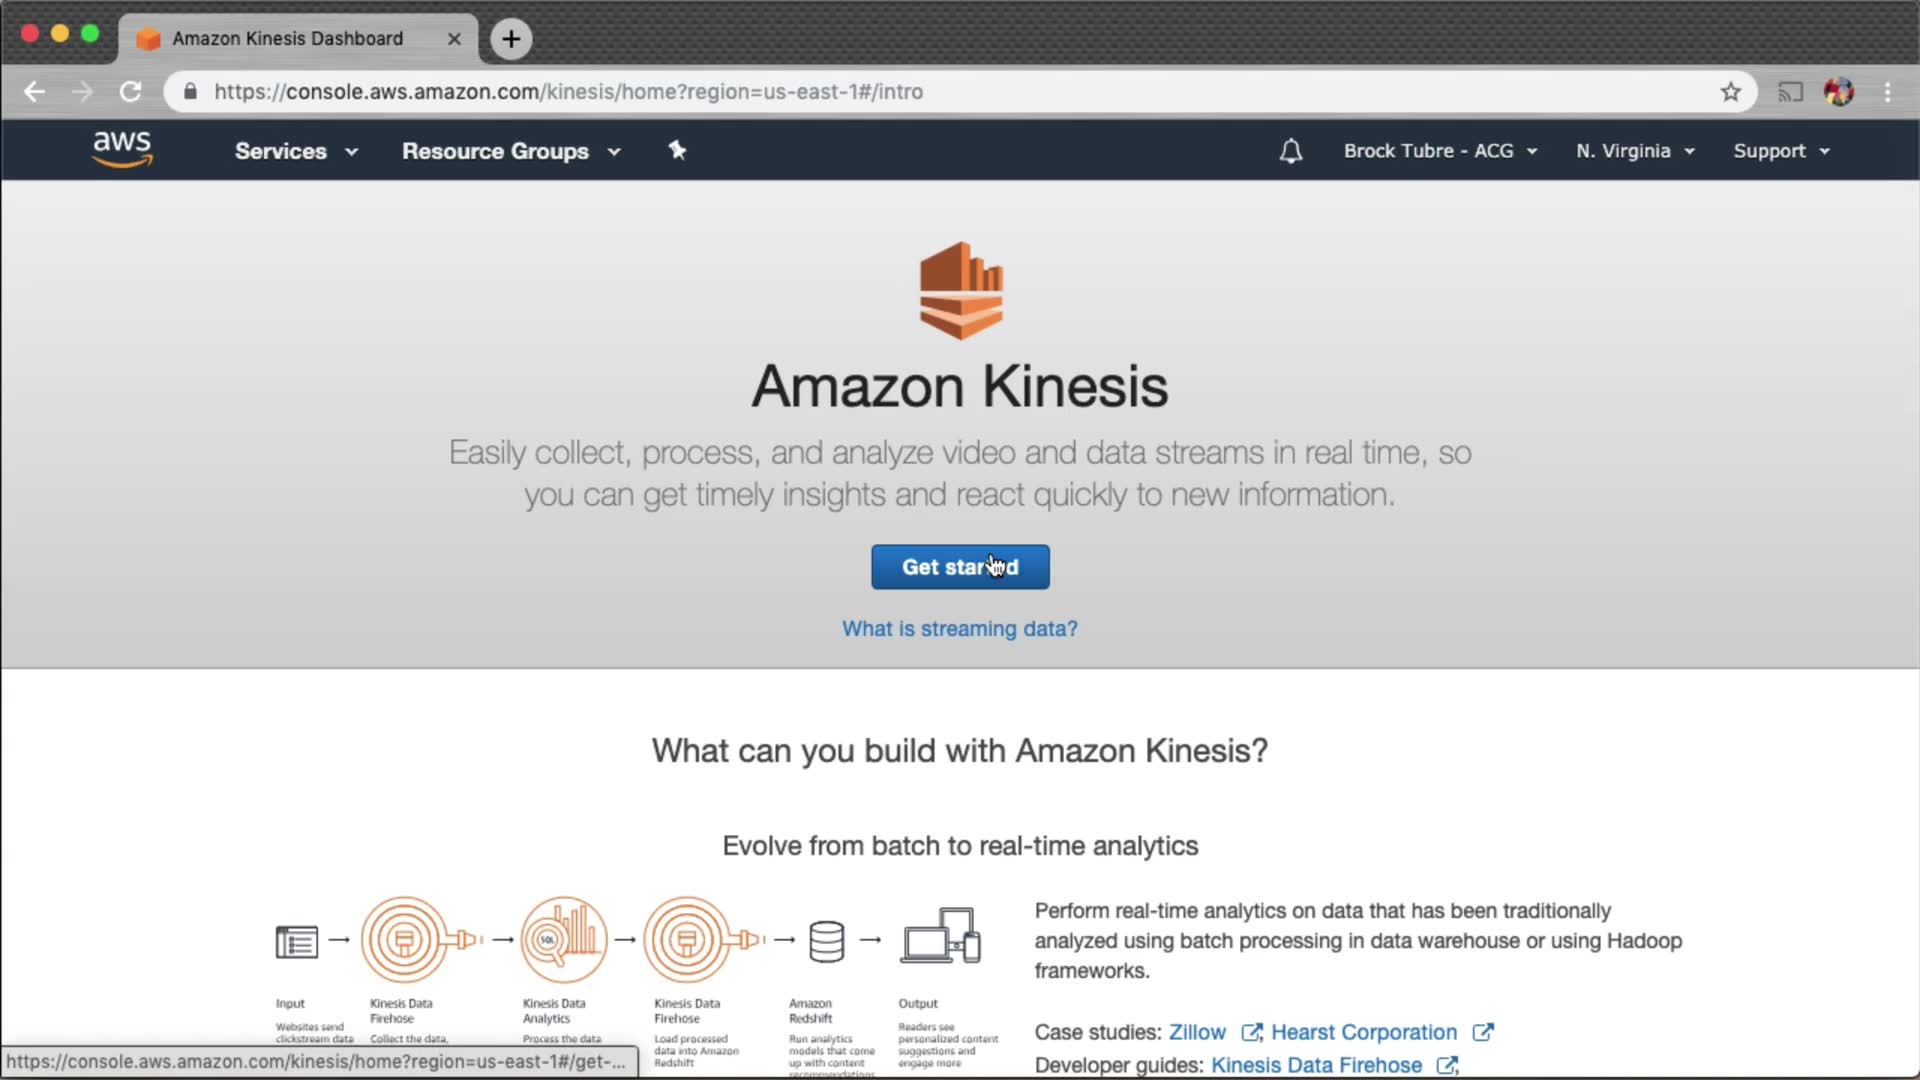Viewport: 1920px width, 1080px height.
Task: Reload the page
Action: point(130,92)
